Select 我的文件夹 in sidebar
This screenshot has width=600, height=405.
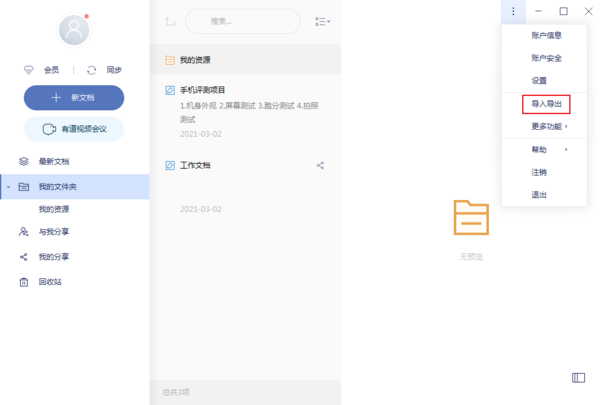click(x=75, y=187)
